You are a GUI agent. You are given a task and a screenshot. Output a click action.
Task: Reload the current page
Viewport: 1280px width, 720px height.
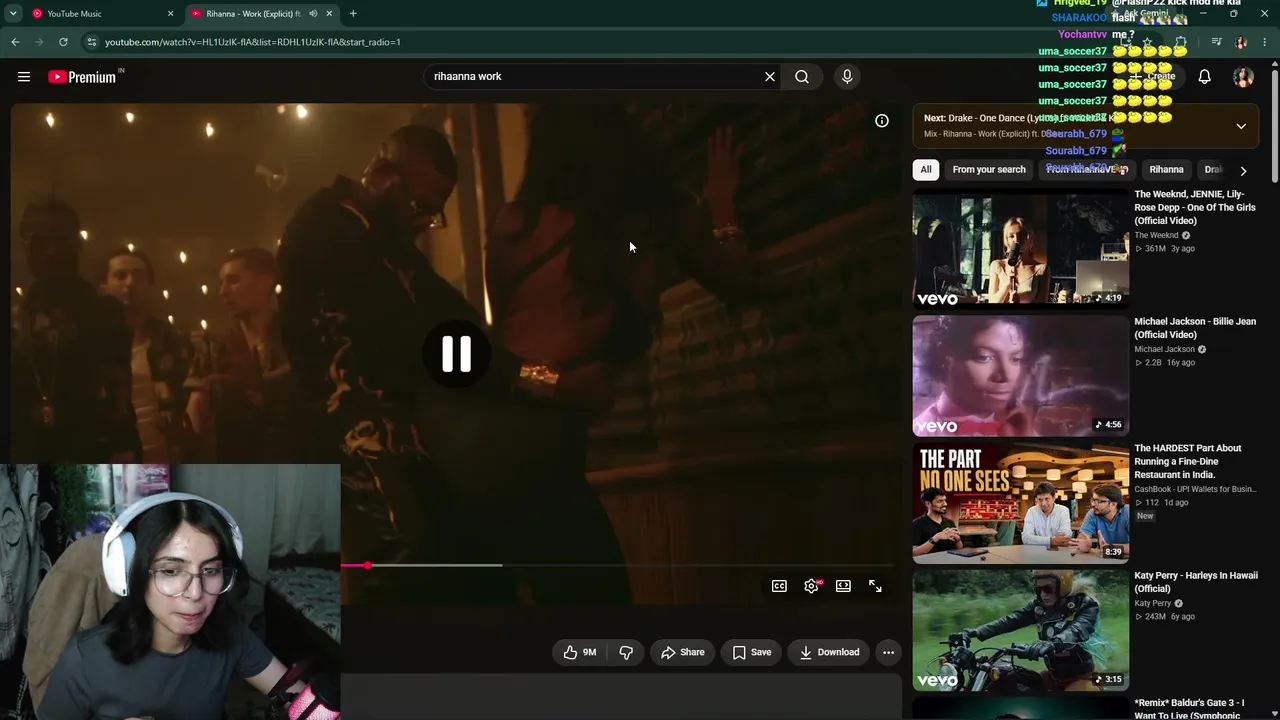coord(63,42)
